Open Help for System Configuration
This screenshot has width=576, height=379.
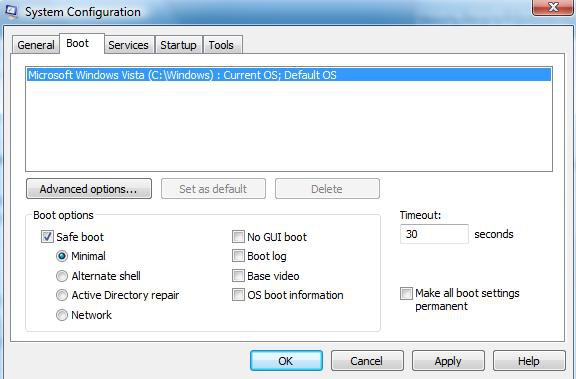click(x=529, y=361)
